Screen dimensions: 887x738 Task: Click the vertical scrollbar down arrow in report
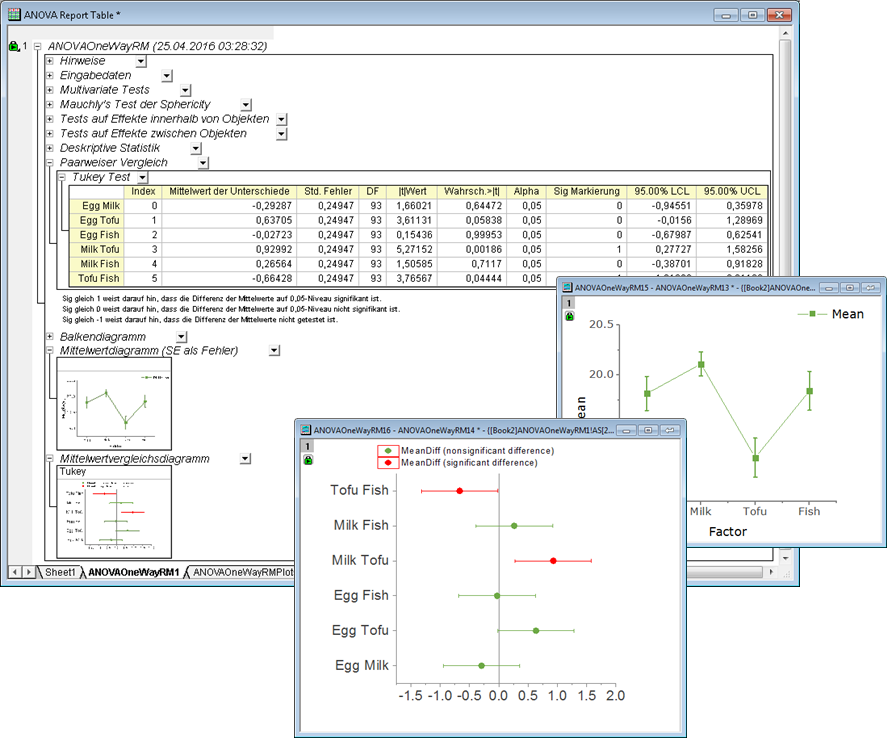pyautogui.click(x=785, y=558)
